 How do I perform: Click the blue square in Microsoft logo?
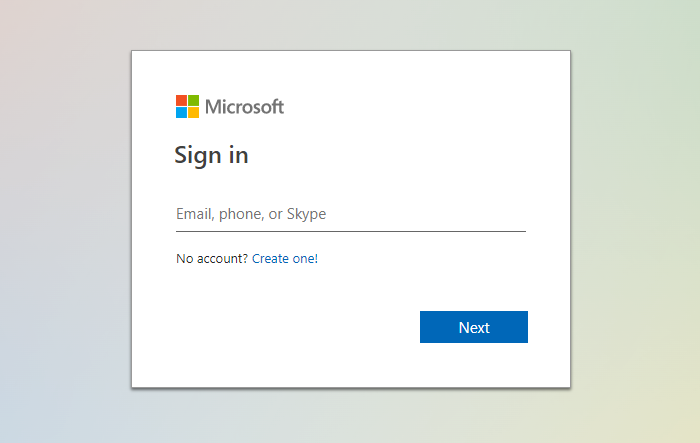pyautogui.click(x=181, y=112)
